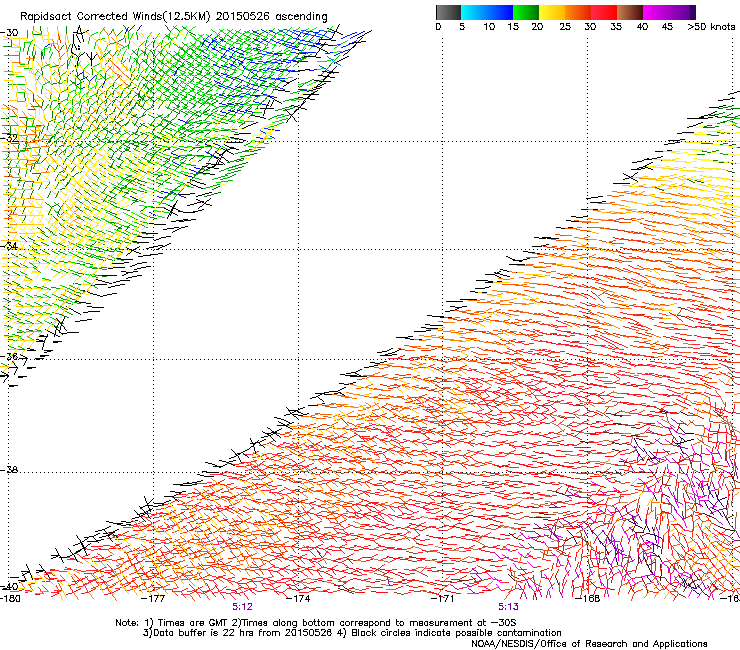Image resolution: width=740 pixels, height=650 pixels.
Task: Click the -34 latitude axis label
Action: coord(10,246)
